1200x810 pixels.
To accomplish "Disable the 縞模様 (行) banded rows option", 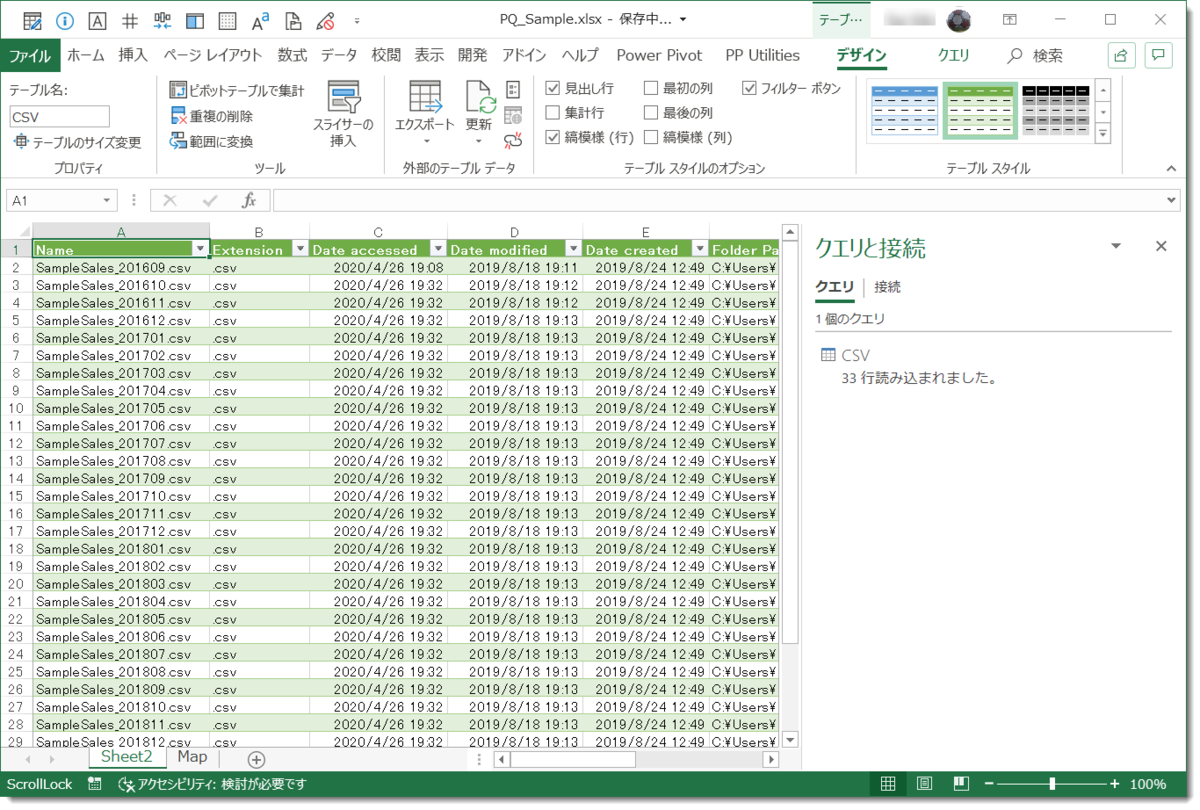I will (554, 137).
